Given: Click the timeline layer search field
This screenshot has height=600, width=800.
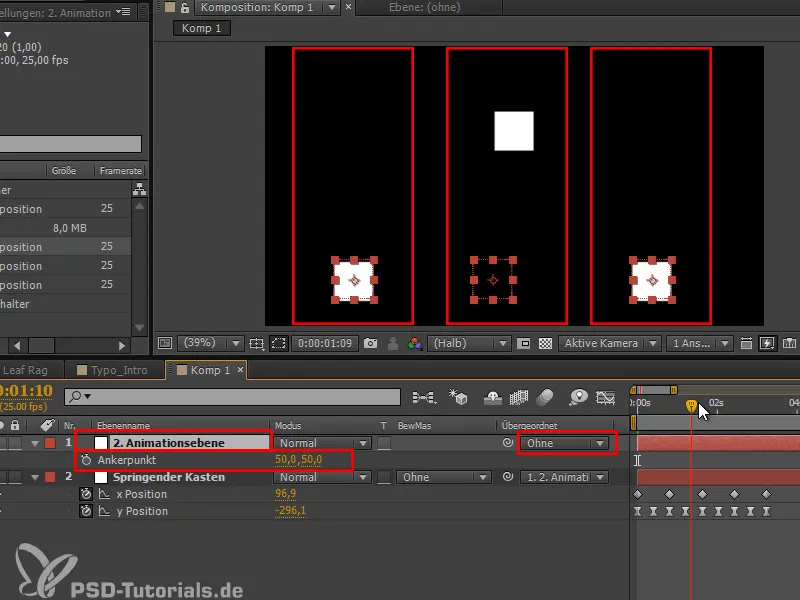Looking at the screenshot, I should click(232, 396).
